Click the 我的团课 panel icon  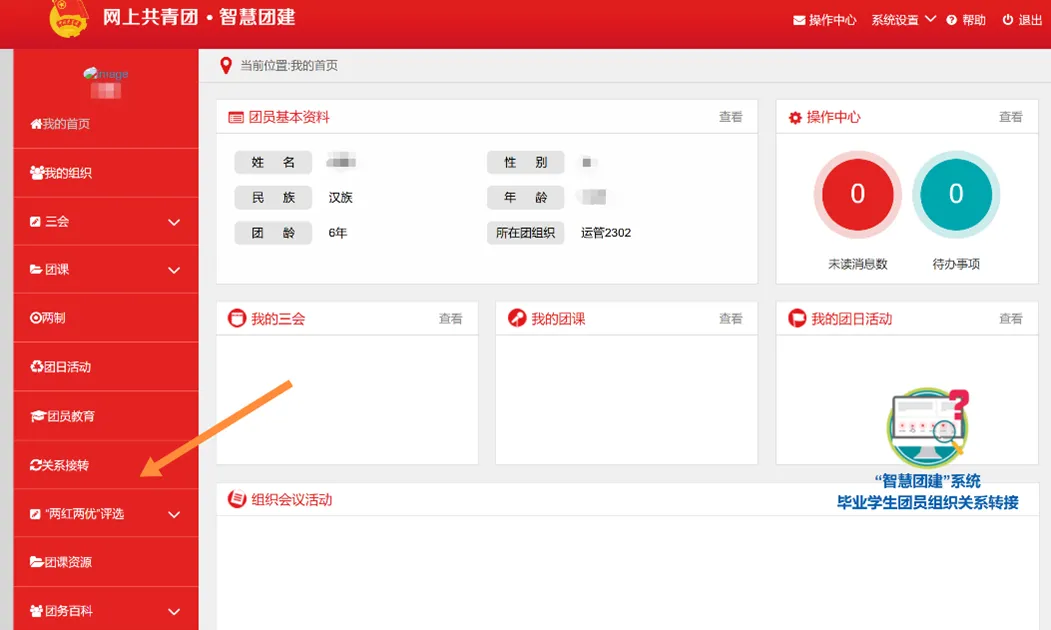click(517, 319)
